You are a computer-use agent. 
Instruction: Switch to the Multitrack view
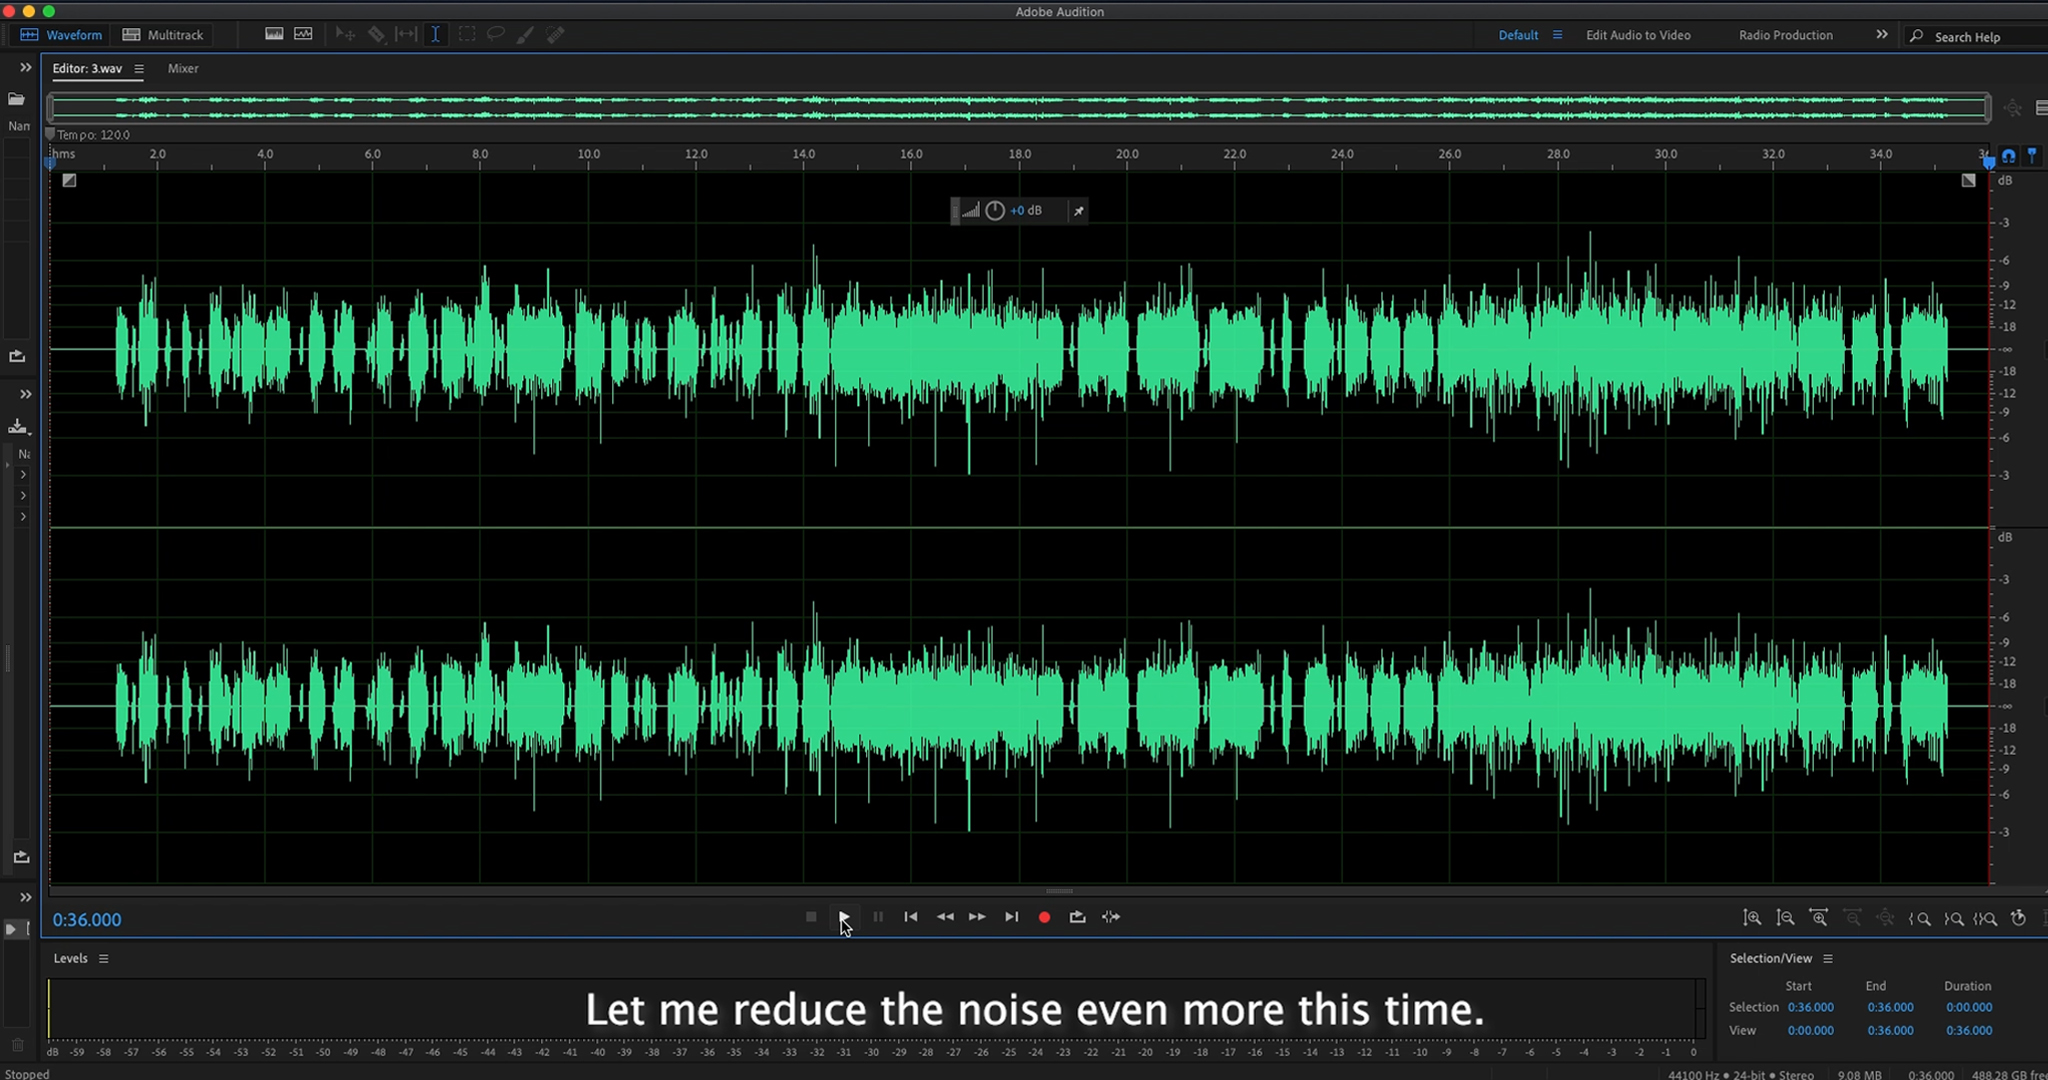coord(163,35)
